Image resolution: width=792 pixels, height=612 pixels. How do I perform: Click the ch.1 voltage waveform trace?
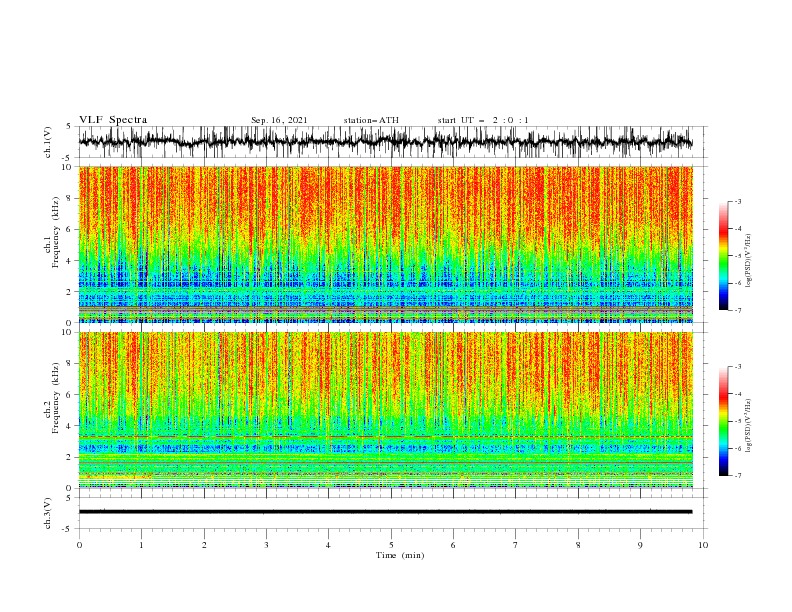pyautogui.click(x=385, y=142)
